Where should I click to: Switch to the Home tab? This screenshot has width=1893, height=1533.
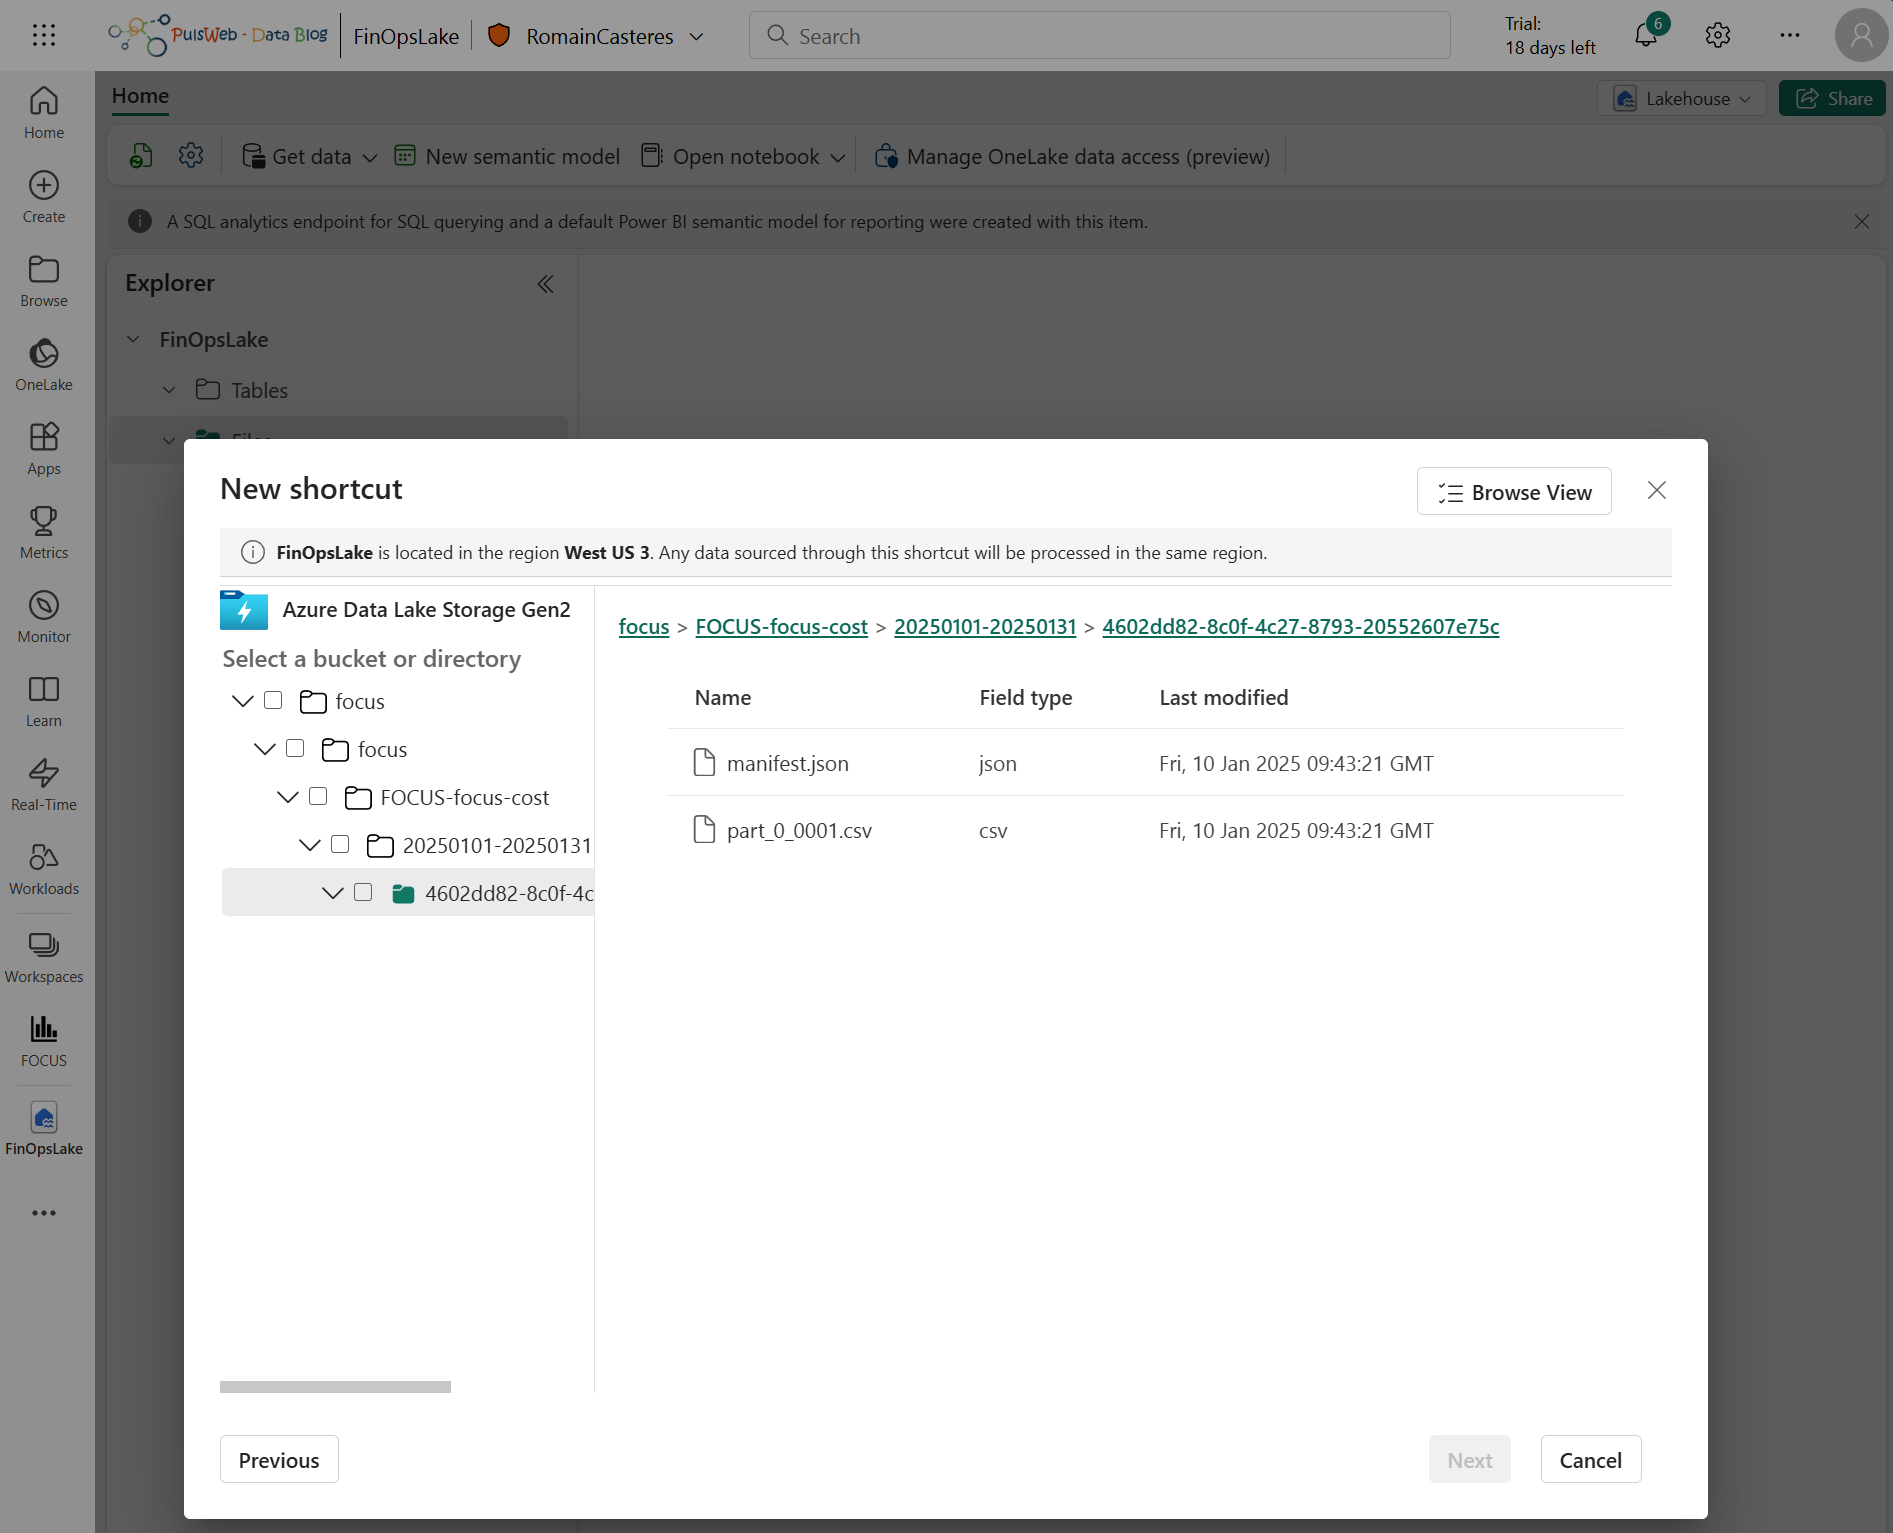tap(139, 95)
